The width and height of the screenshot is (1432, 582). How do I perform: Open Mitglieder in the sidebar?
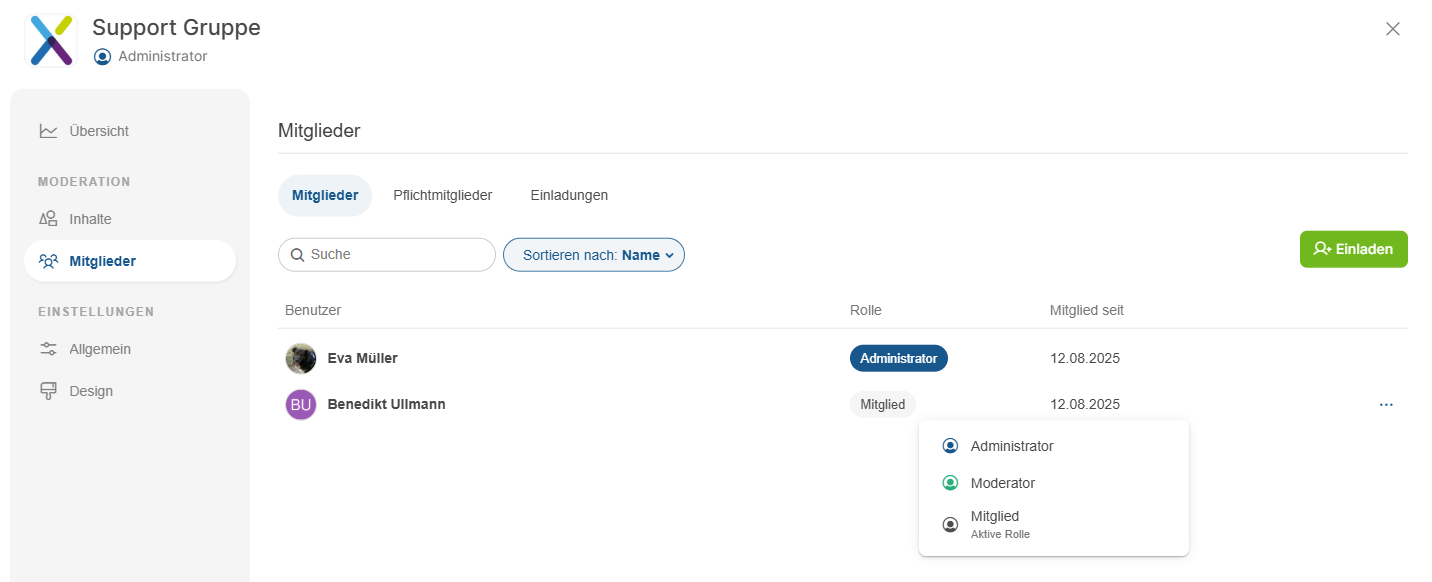pyautogui.click(x=102, y=261)
